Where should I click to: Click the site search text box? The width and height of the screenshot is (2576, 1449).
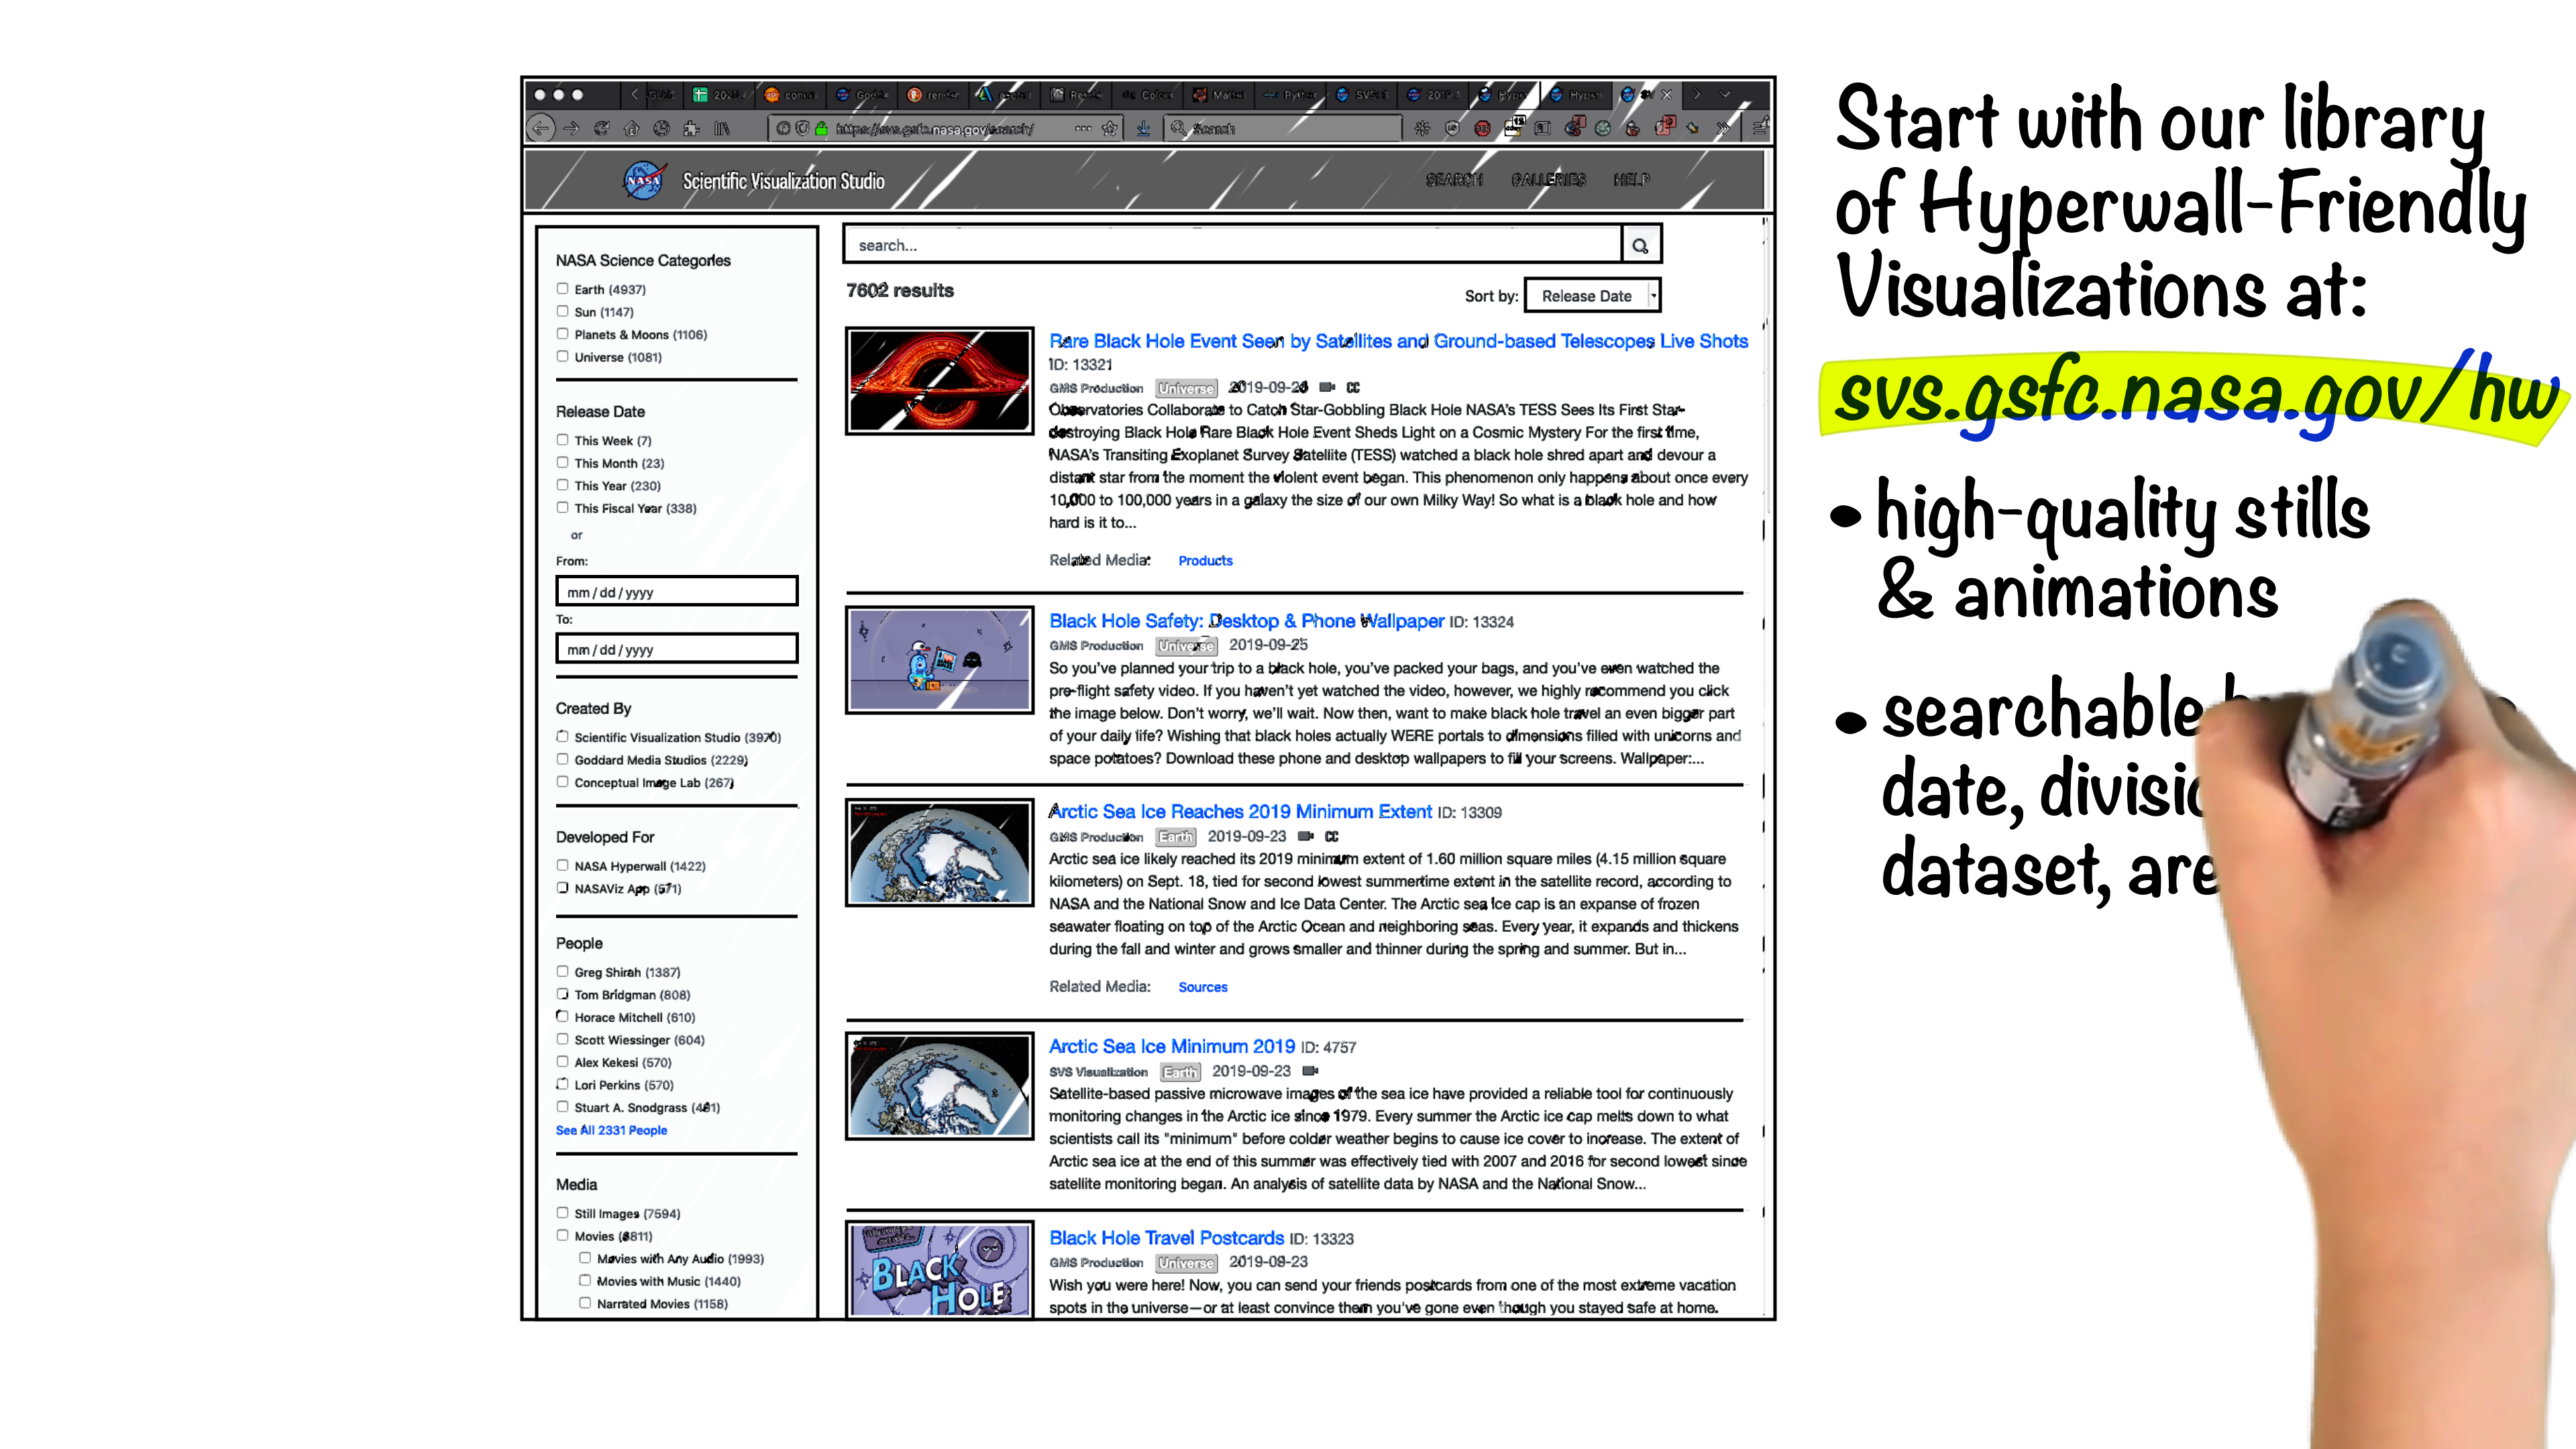1232,245
